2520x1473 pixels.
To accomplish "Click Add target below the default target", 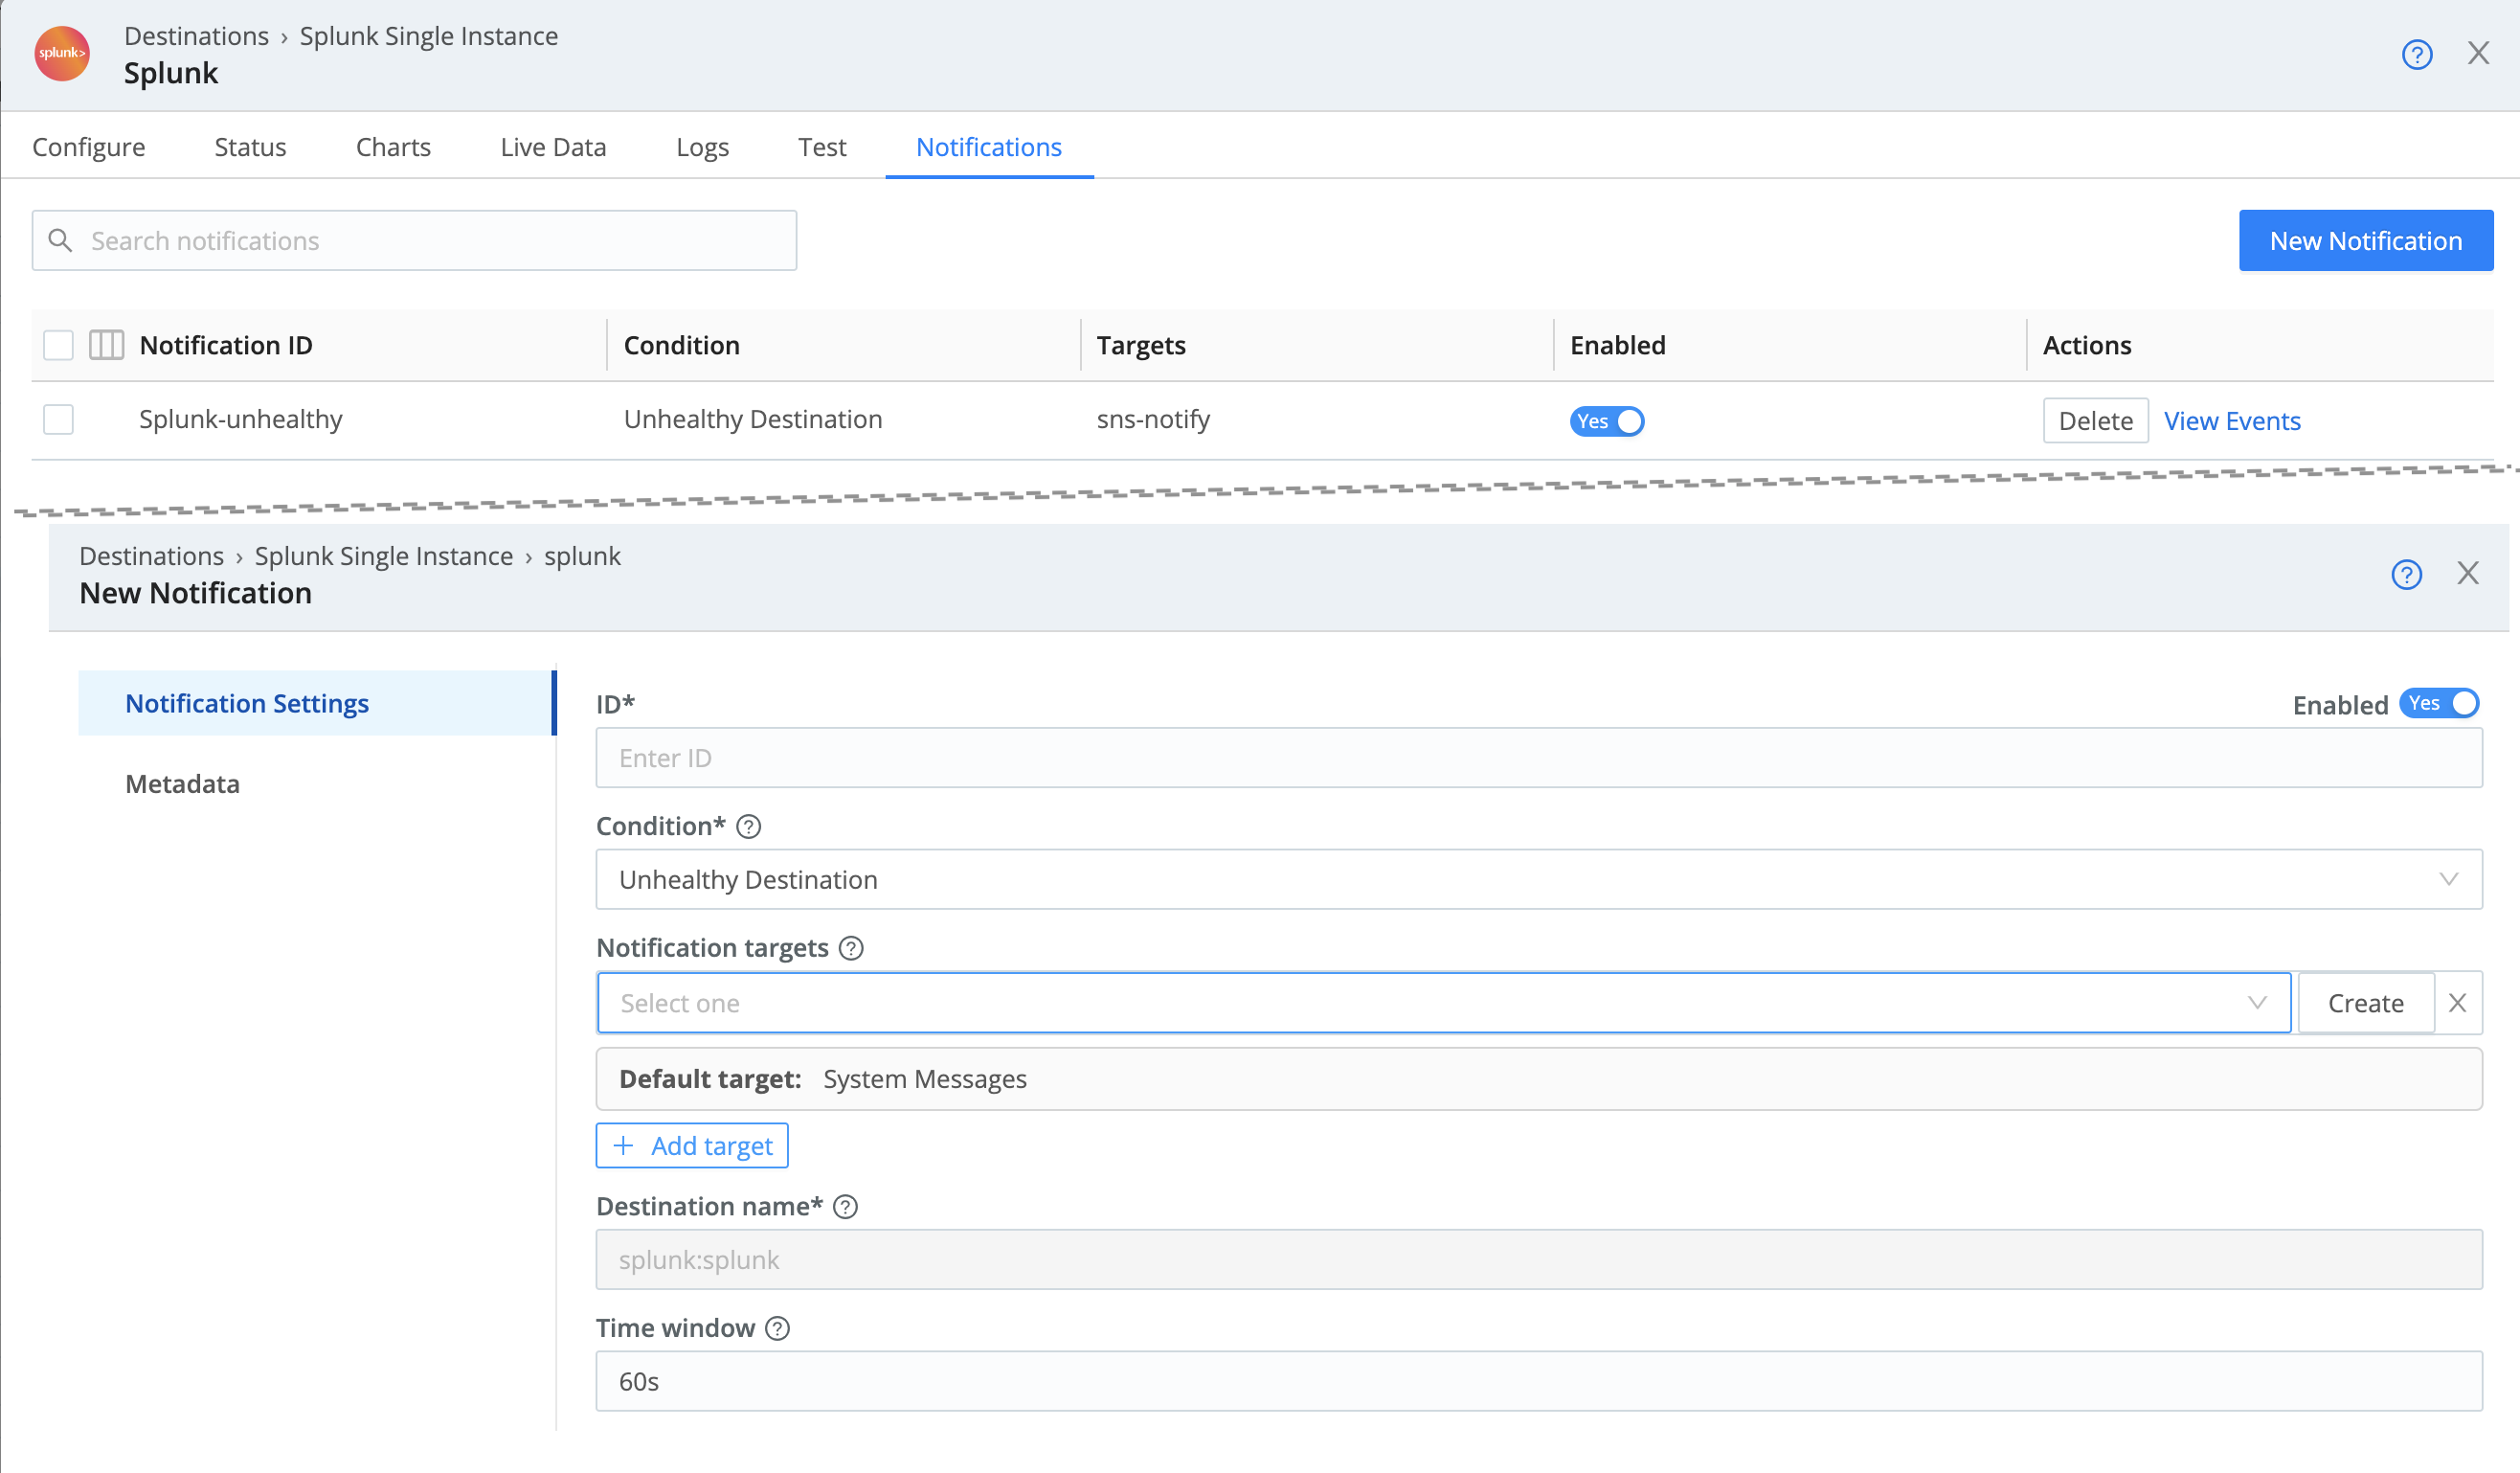I will (x=691, y=1145).
